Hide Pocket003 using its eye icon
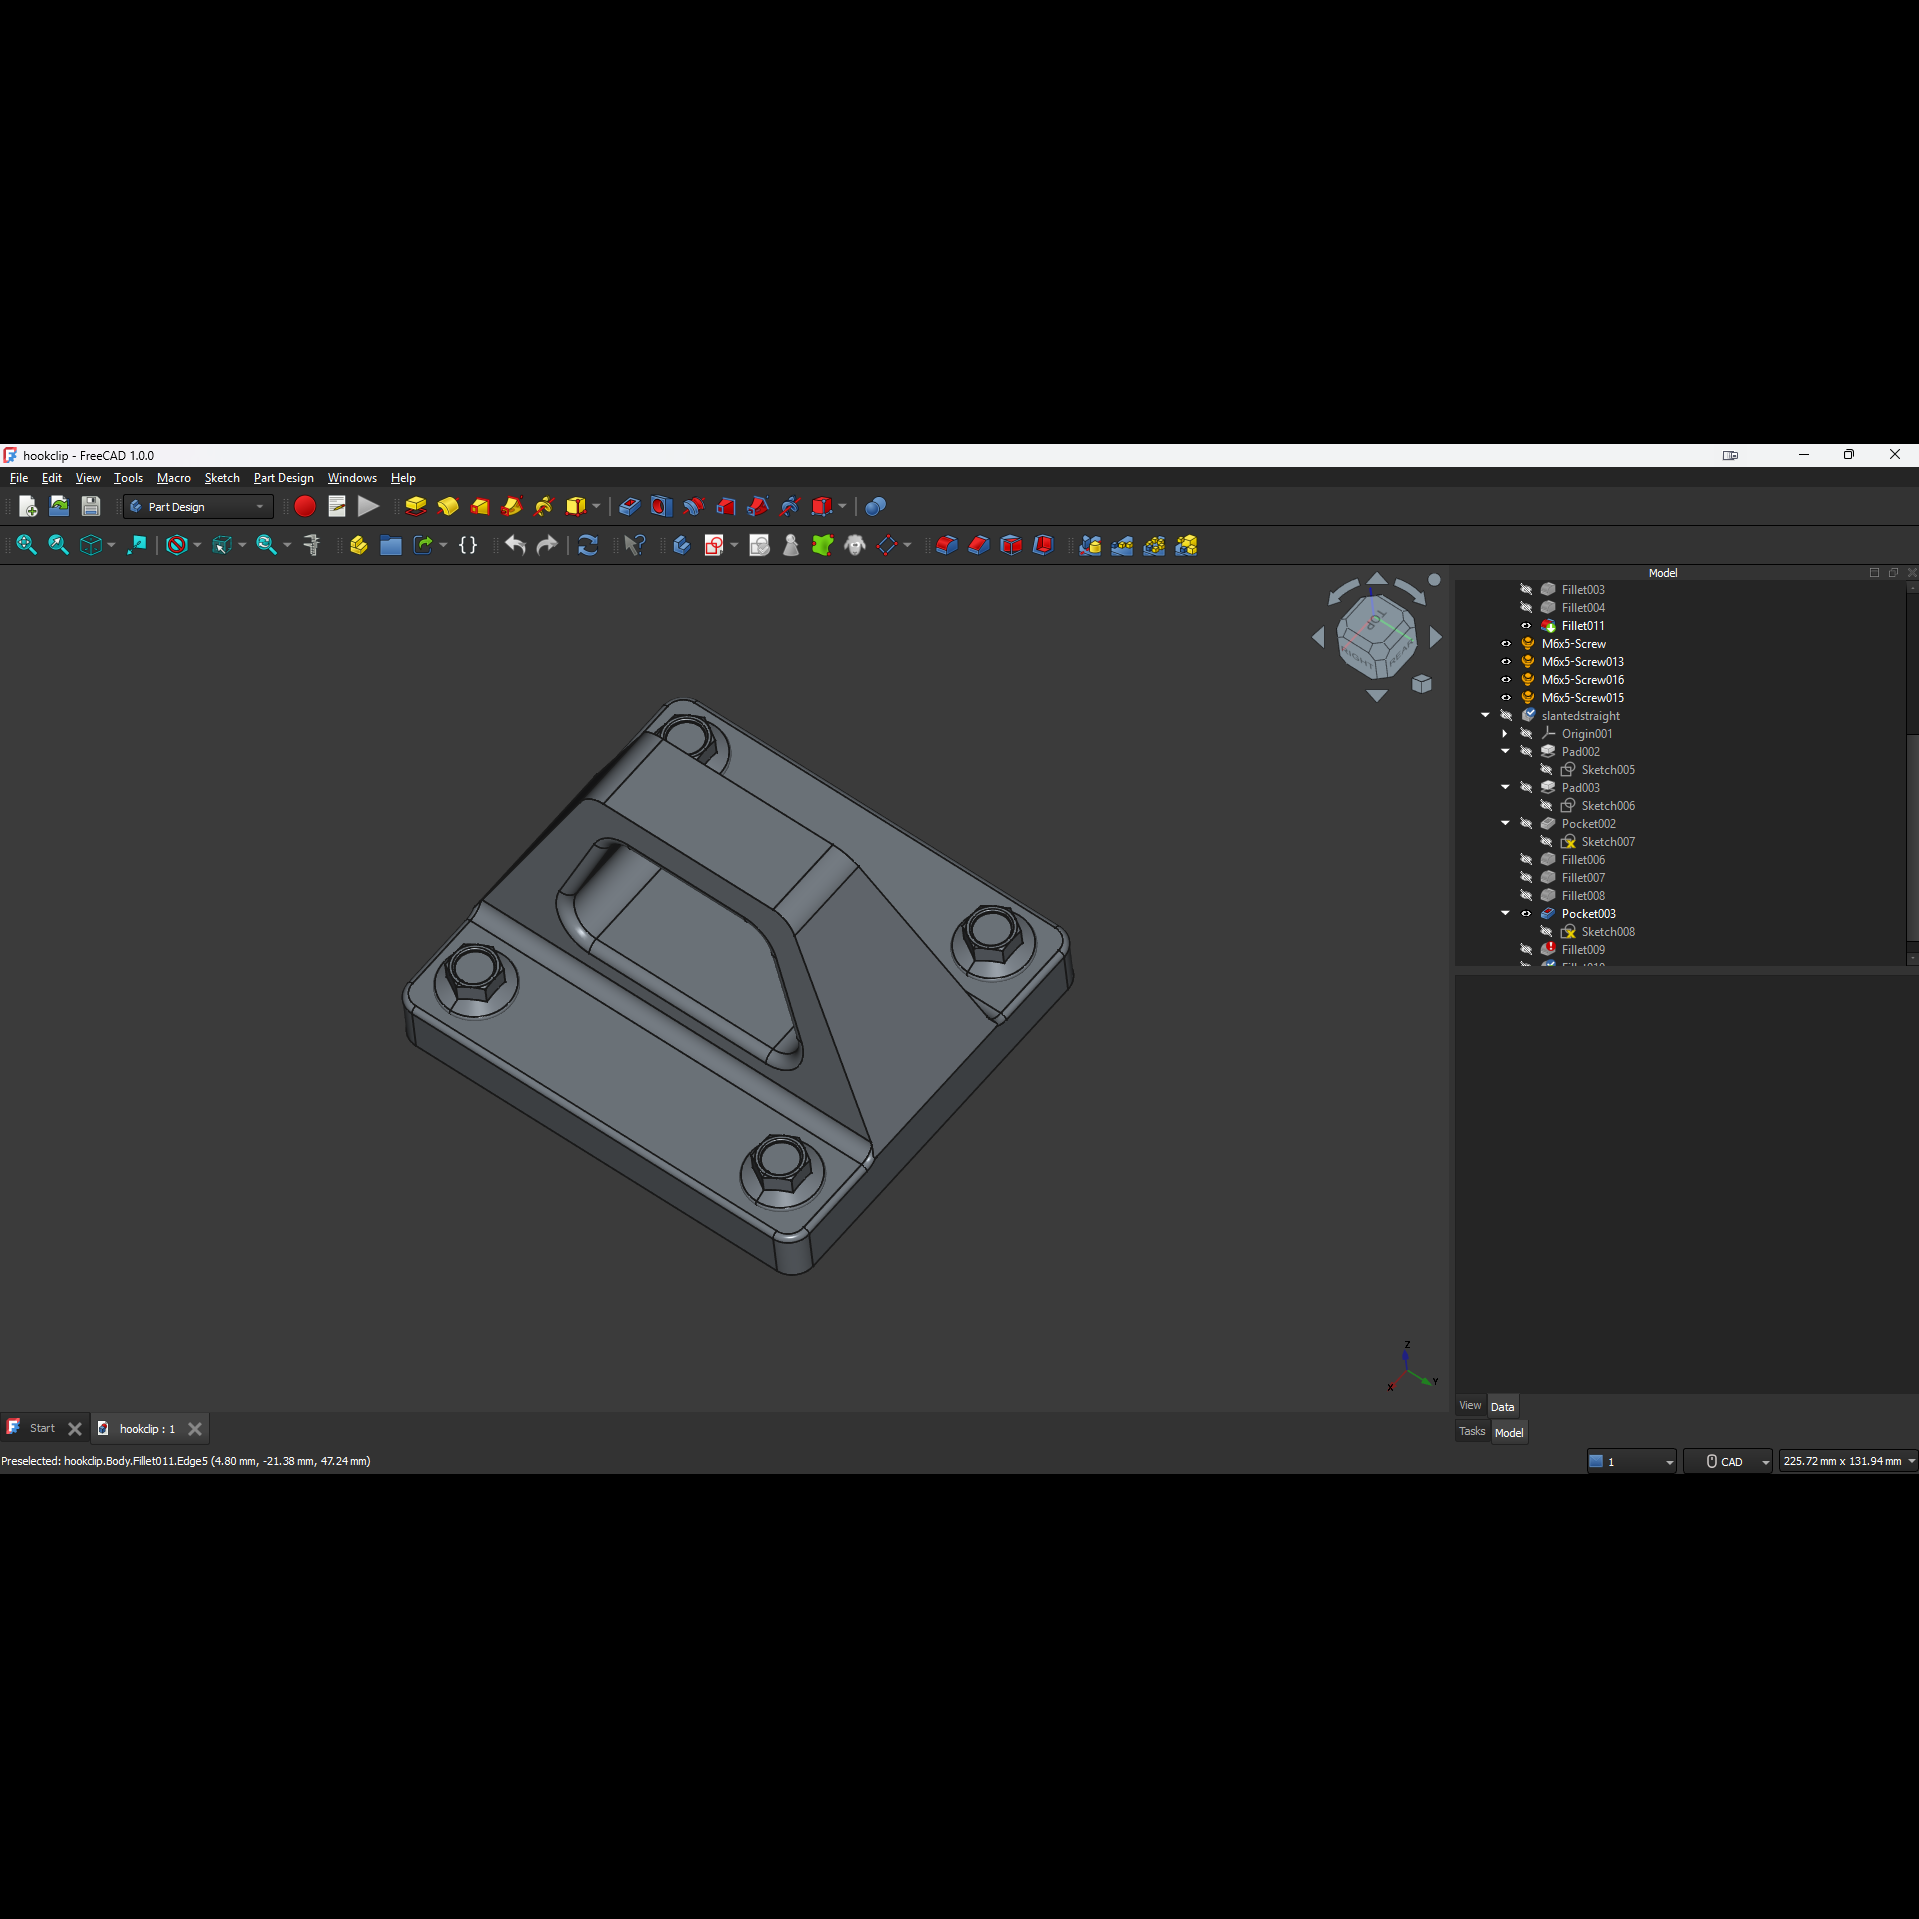 1526,914
